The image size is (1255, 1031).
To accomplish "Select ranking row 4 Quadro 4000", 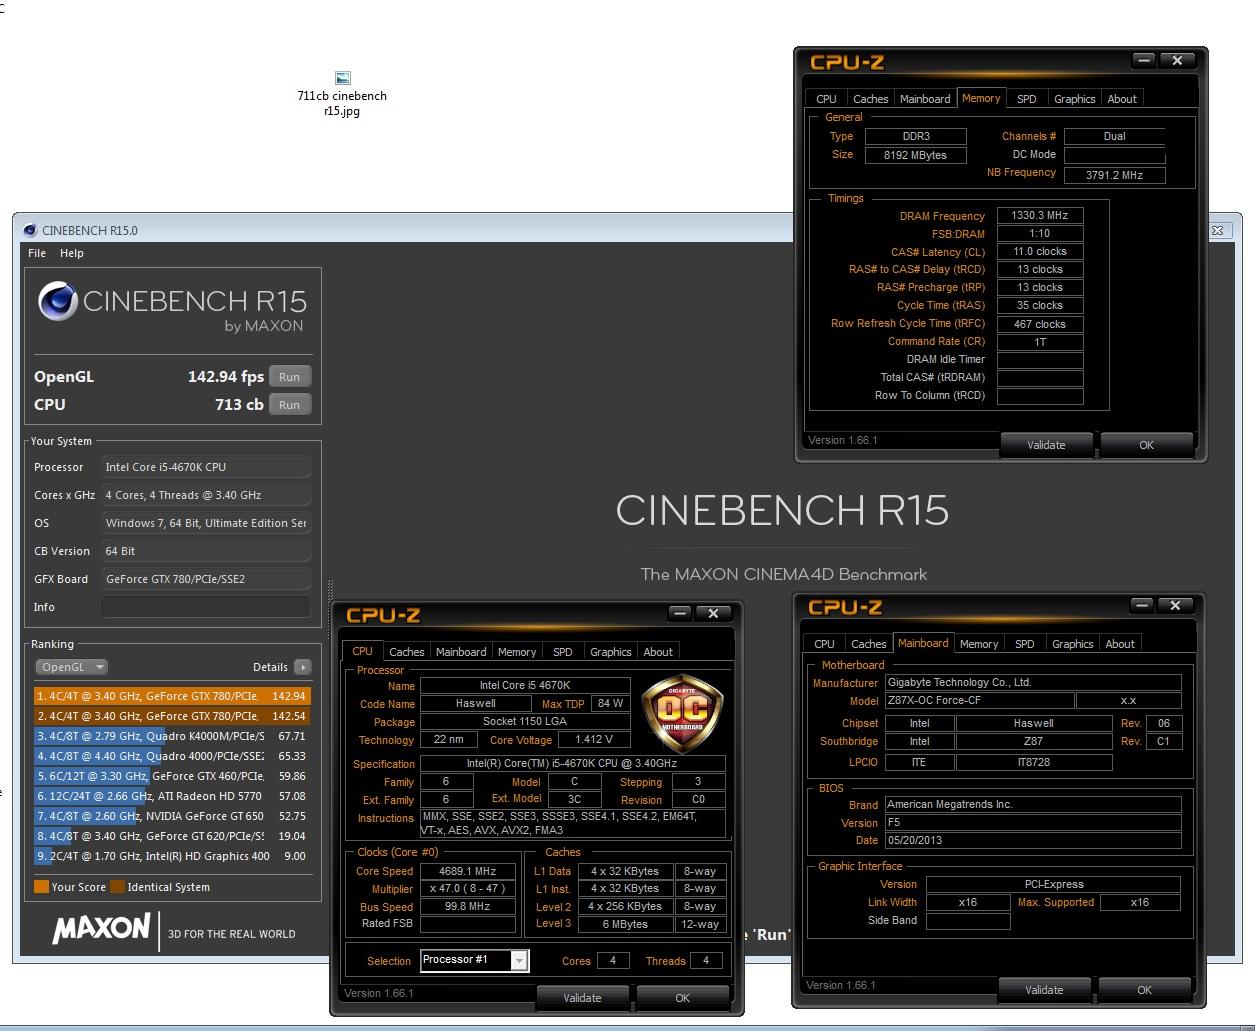I will click(172, 756).
